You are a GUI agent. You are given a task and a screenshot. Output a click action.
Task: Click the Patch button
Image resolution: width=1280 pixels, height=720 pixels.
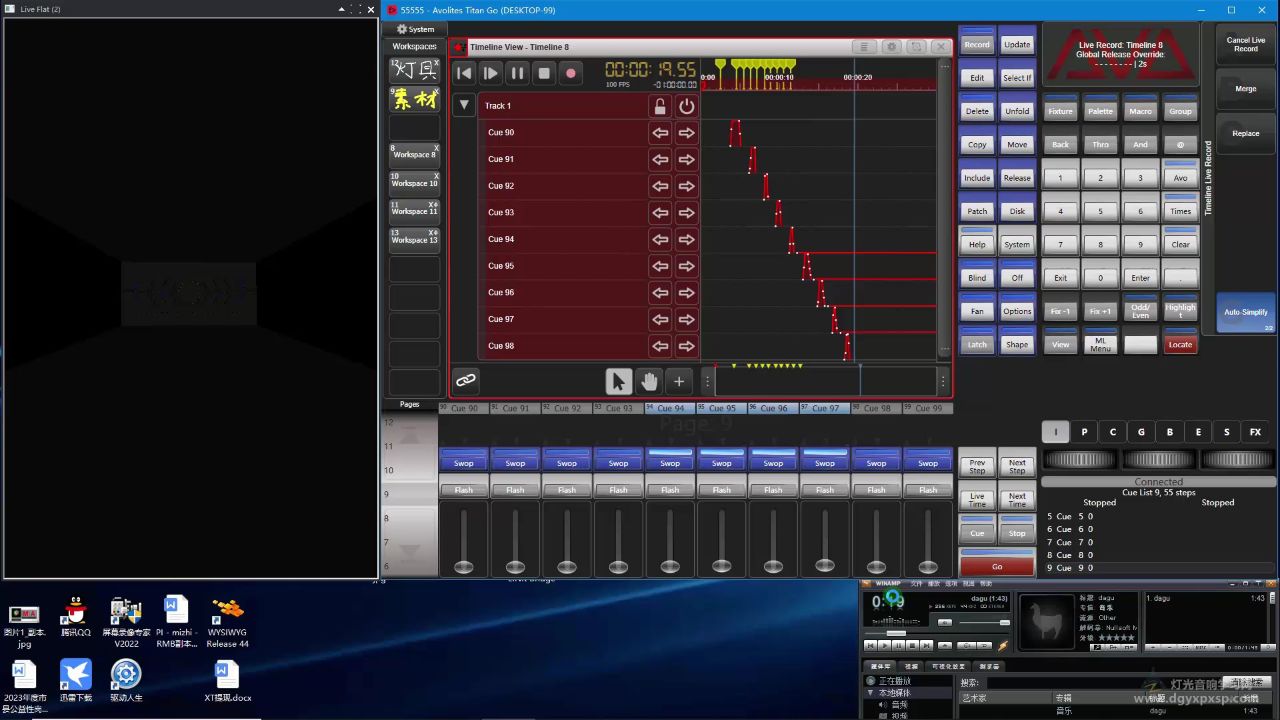(x=977, y=211)
